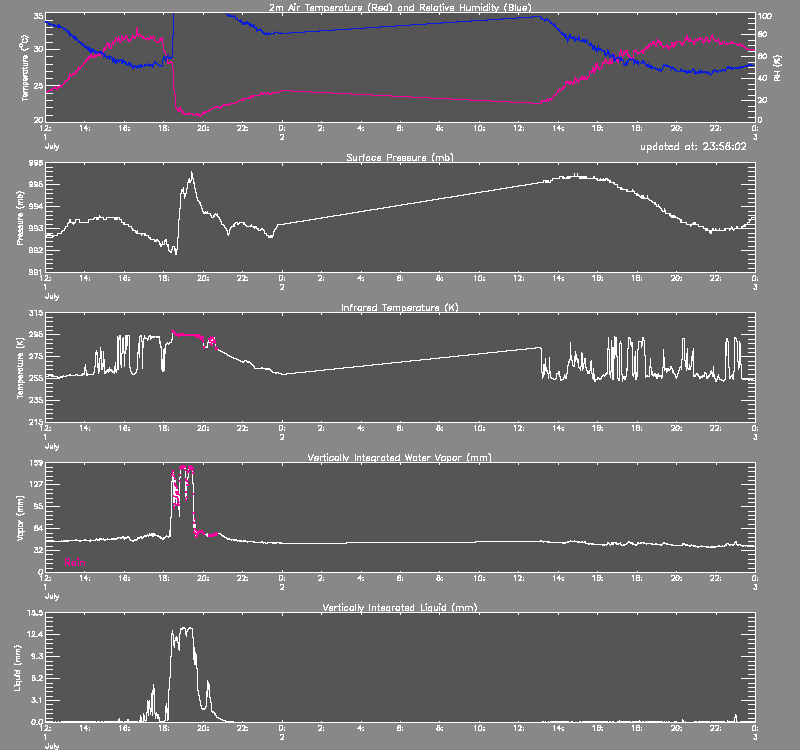Click the 'Vertically Integrated Liquid (mm)' title
800x750 pixels.
pos(400,607)
